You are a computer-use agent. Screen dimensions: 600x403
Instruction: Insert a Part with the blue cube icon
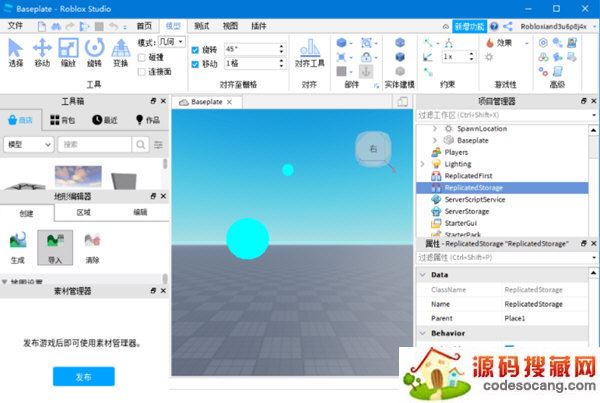point(341,42)
